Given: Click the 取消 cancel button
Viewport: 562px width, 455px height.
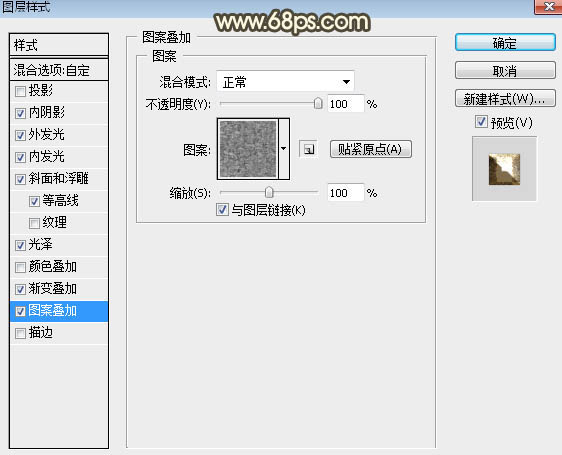Looking at the screenshot, I should coord(505,71).
